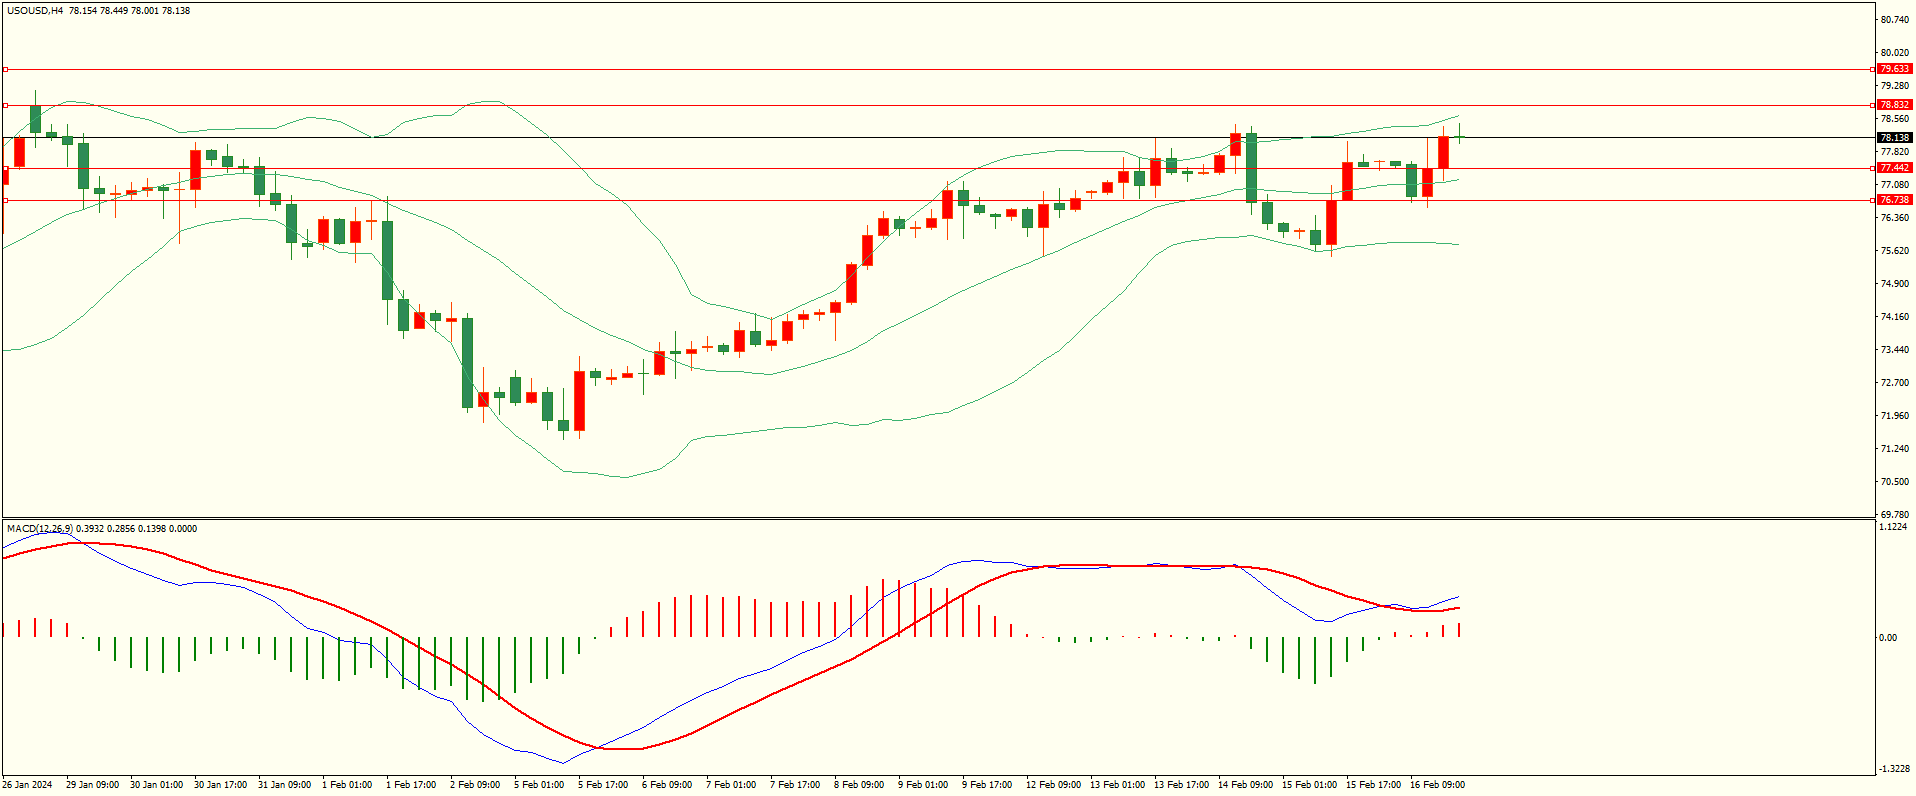Click the 12 Feb 09:00 time label
Viewport: 1916px width, 796px height.
[1053, 785]
